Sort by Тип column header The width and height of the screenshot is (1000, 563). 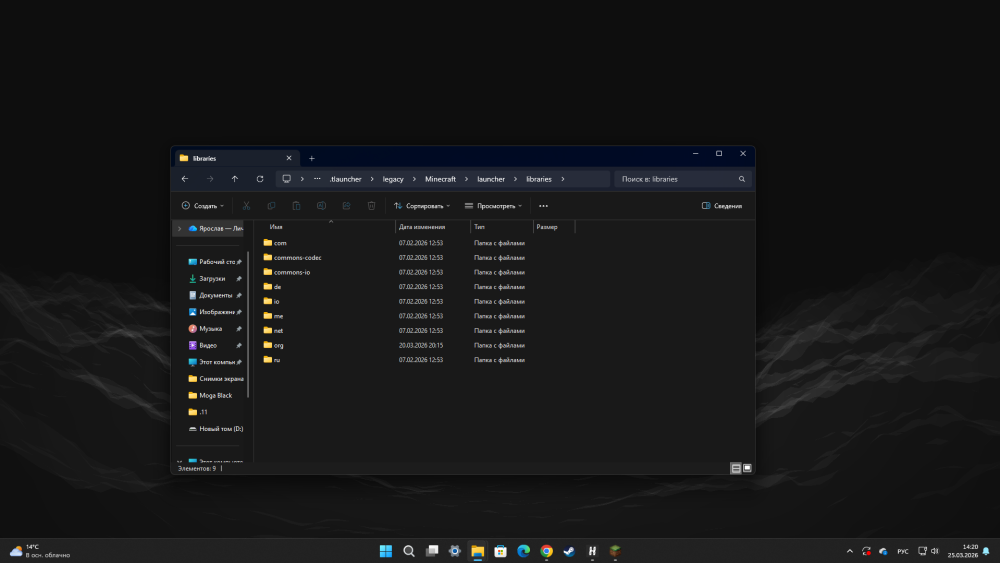pyautogui.click(x=479, y=227)
